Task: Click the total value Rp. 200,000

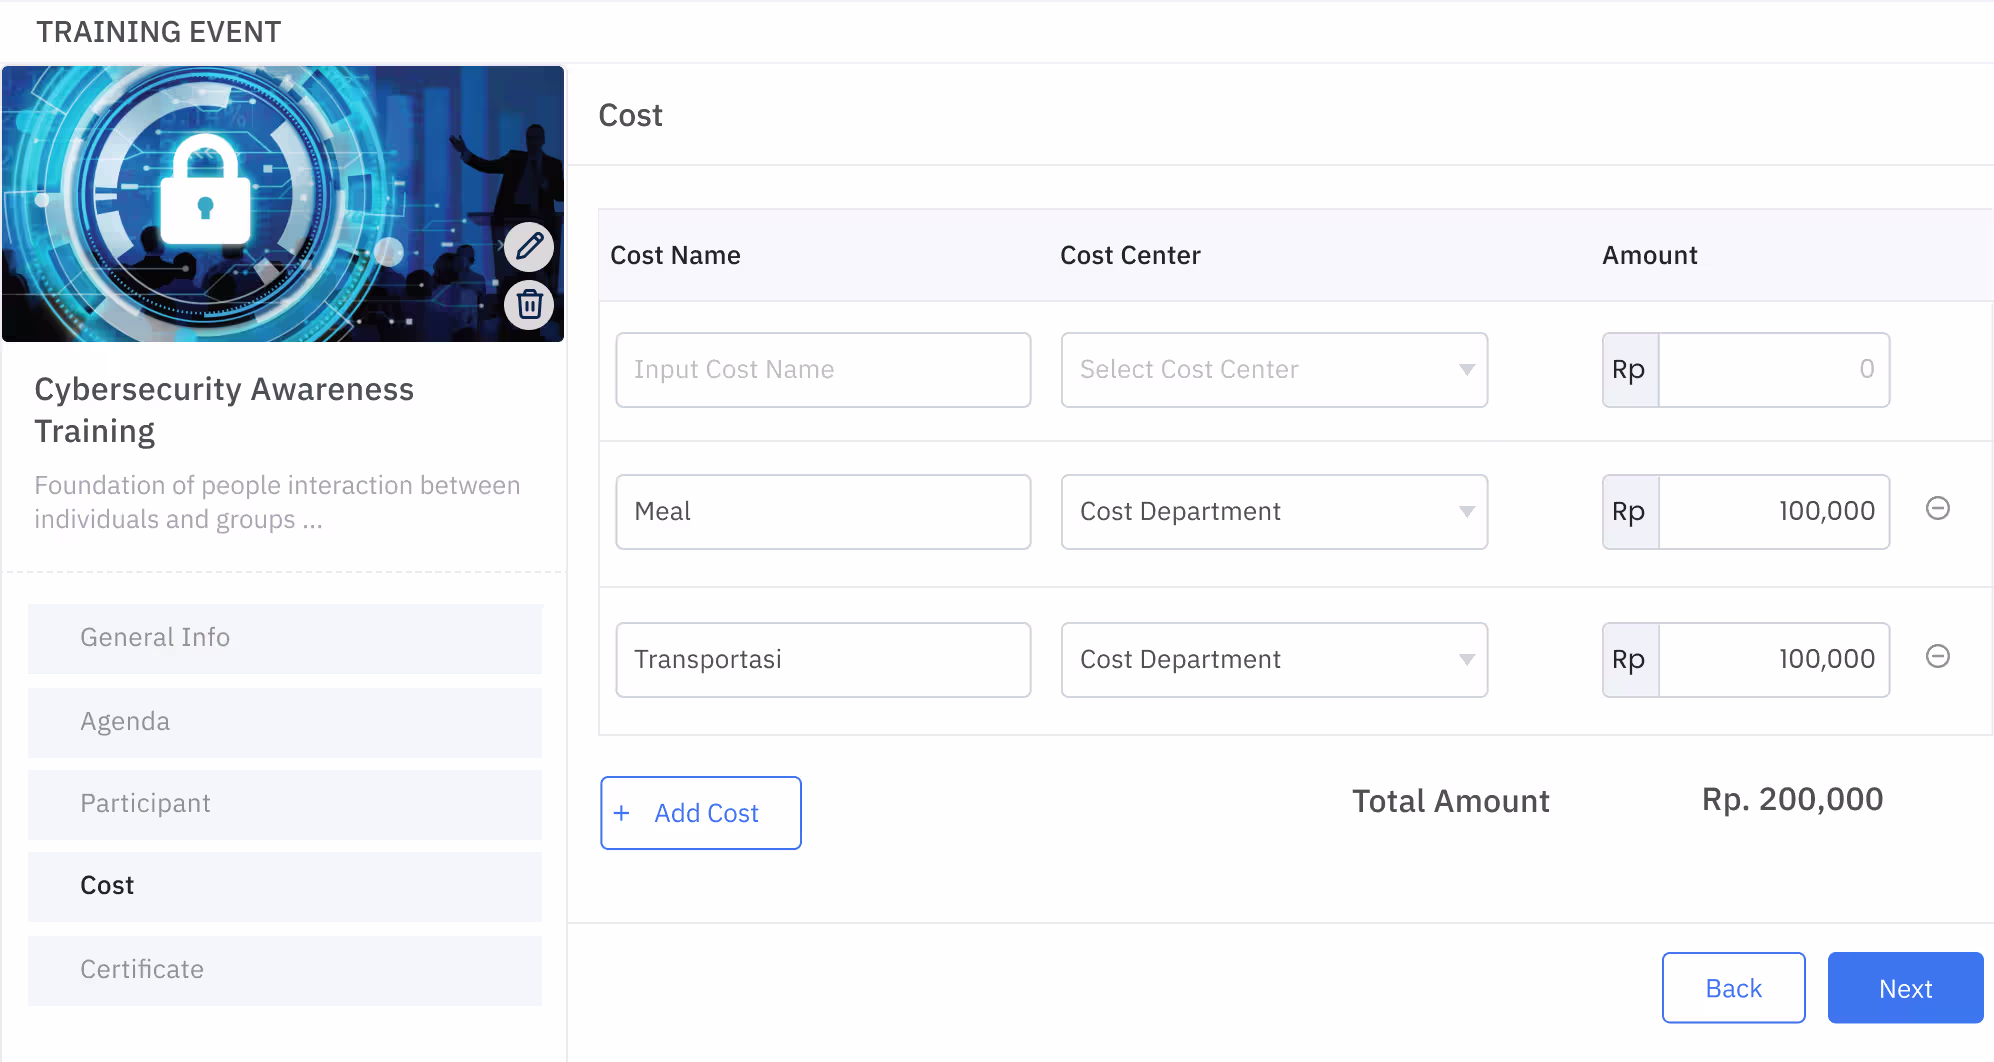Action: tap(1792, 799)
